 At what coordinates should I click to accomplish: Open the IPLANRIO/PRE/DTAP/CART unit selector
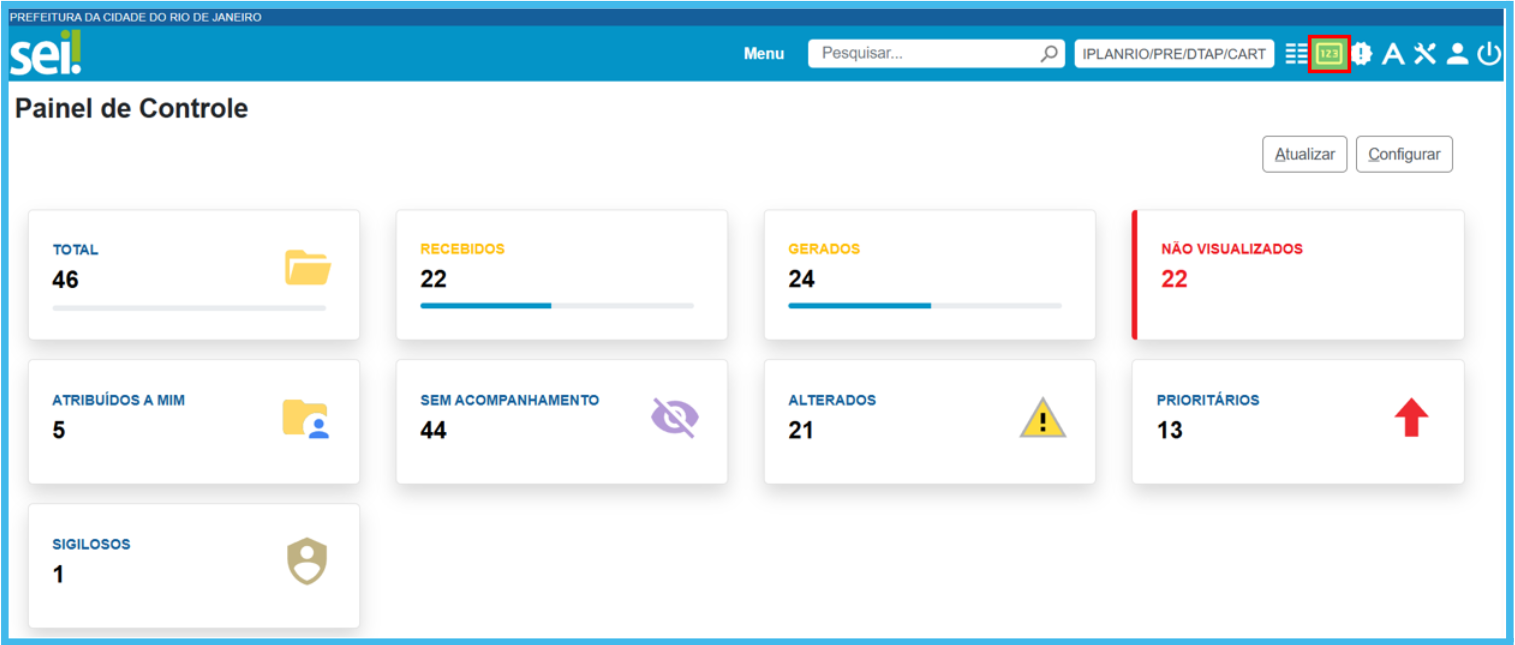click(1174, 54)
